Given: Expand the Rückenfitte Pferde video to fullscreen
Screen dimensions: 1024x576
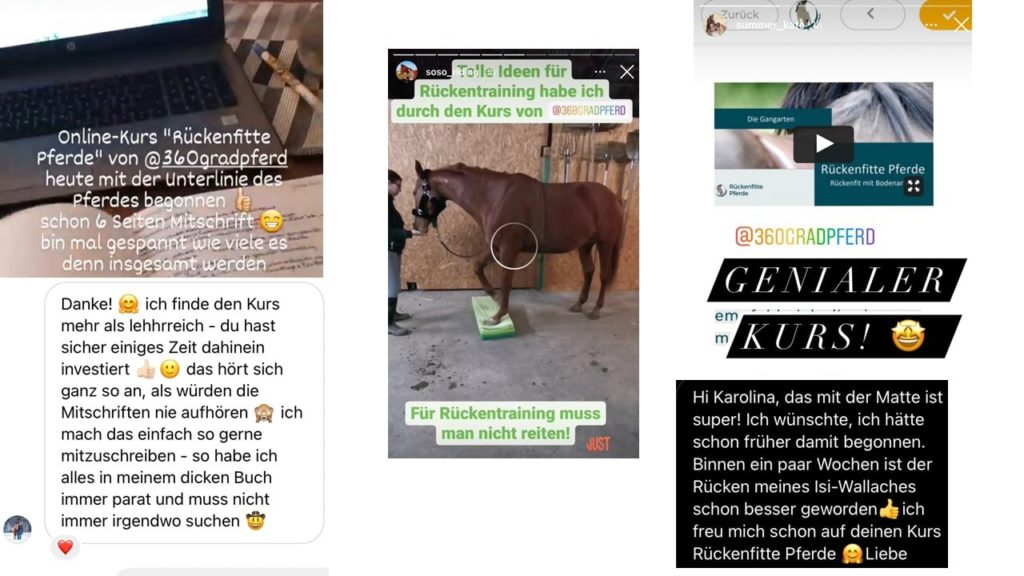Looking at the screenshot, I should pos(914,186).
